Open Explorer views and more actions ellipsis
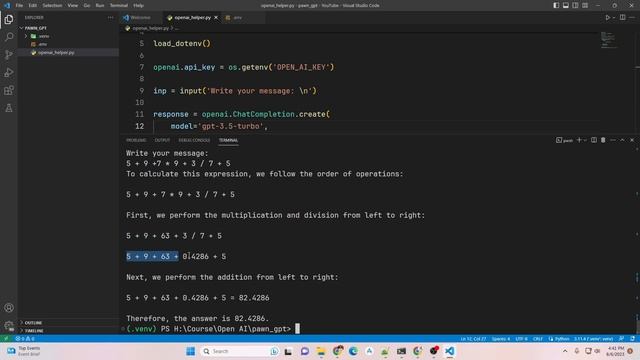This screenshot has width=640, height=360. coord(111,18)
